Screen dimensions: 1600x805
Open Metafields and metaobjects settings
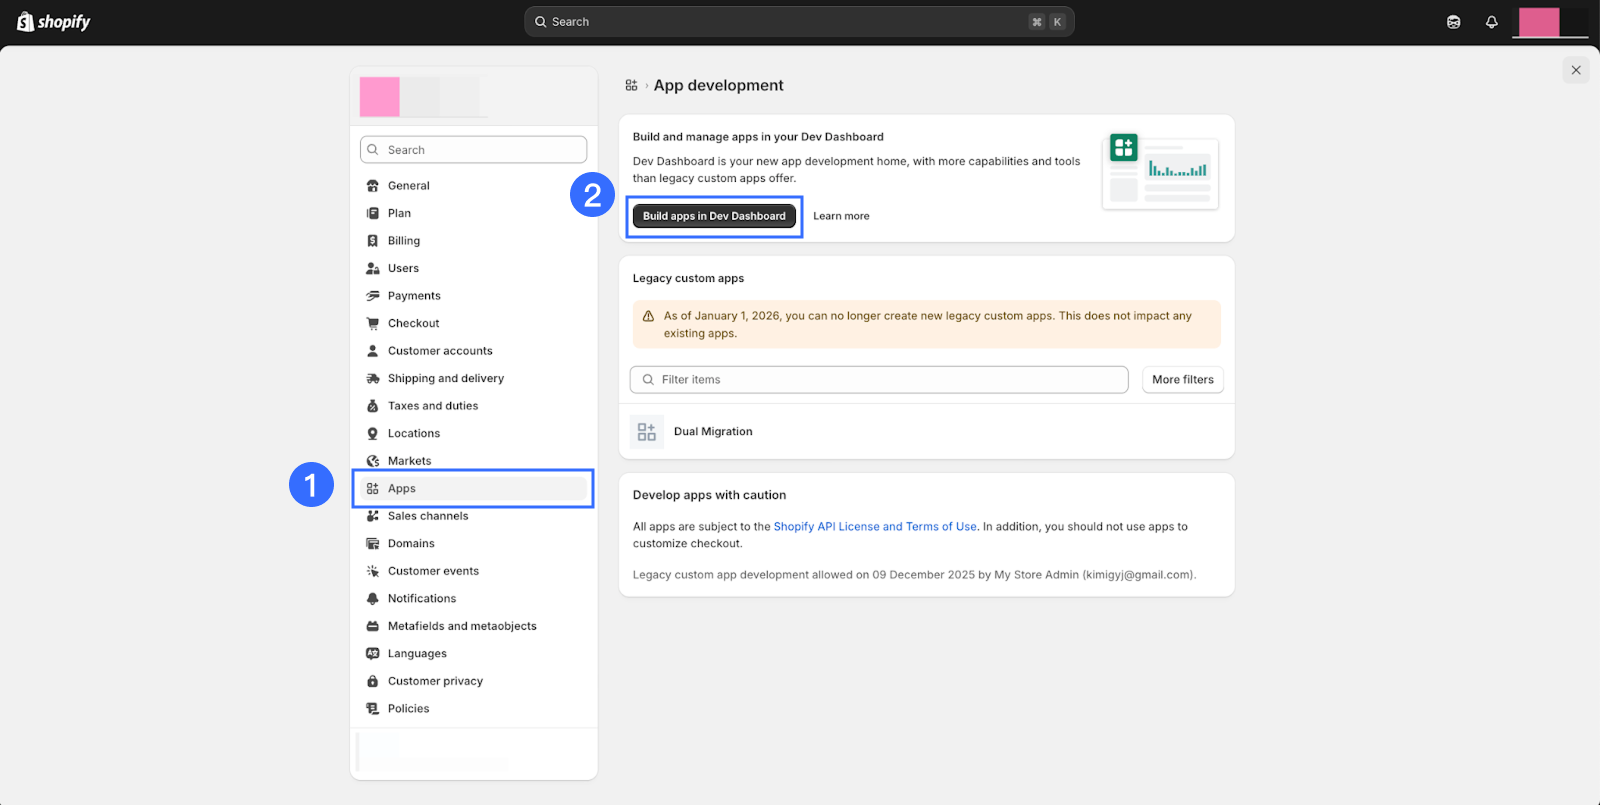462,626
